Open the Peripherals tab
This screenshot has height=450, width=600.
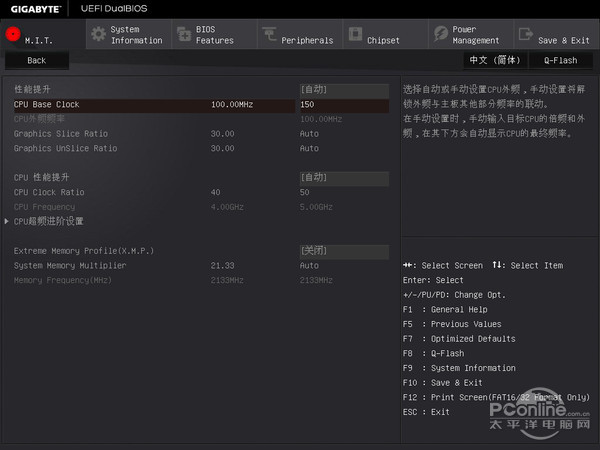pos(300,34)
